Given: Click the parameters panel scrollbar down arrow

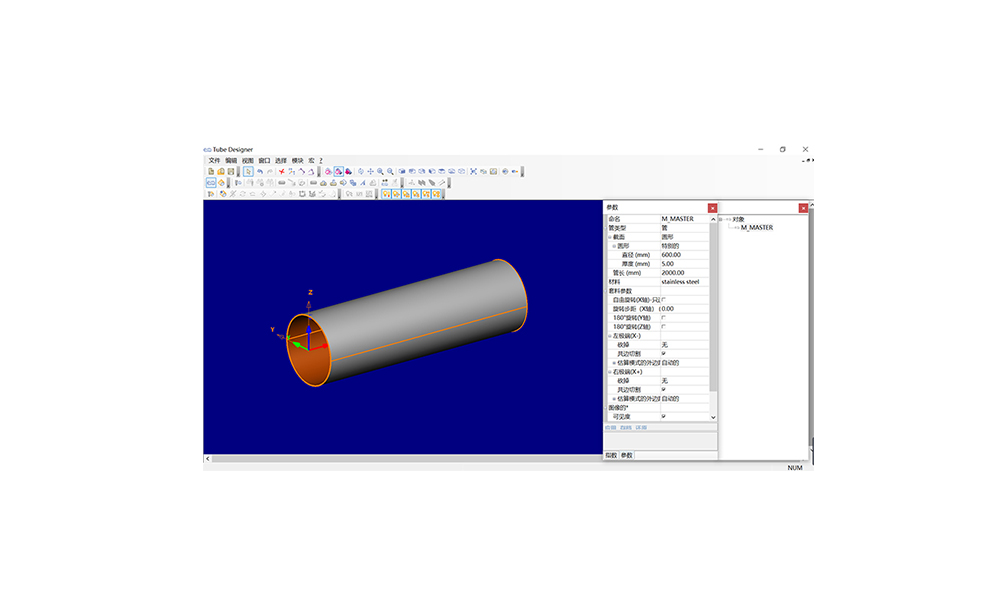Looking at the screenshot, I should coord(713,418).
